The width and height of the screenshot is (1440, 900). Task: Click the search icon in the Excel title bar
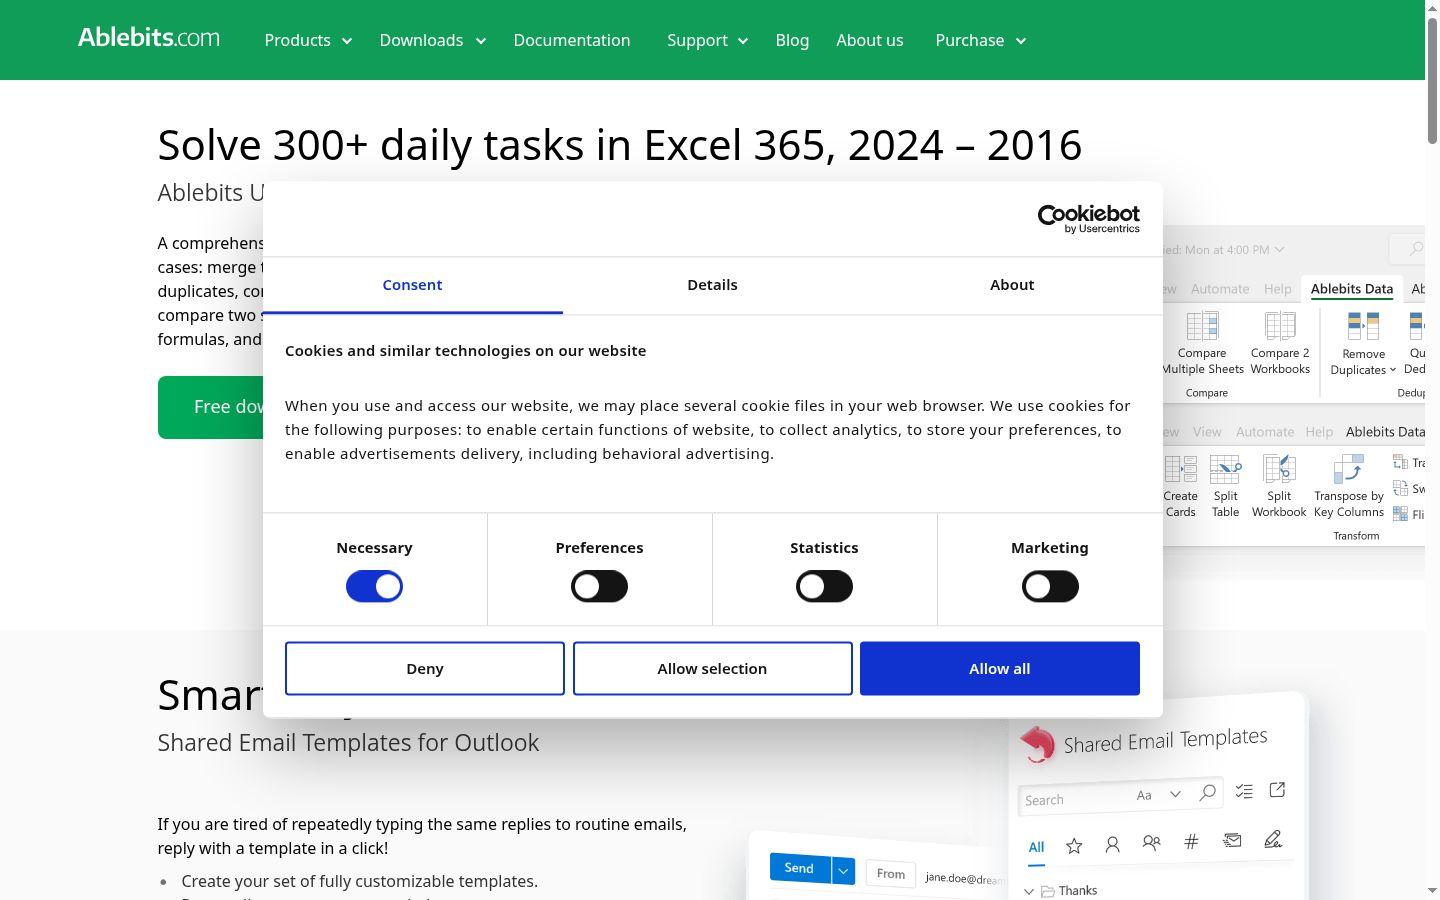(x=1416, y=249)
